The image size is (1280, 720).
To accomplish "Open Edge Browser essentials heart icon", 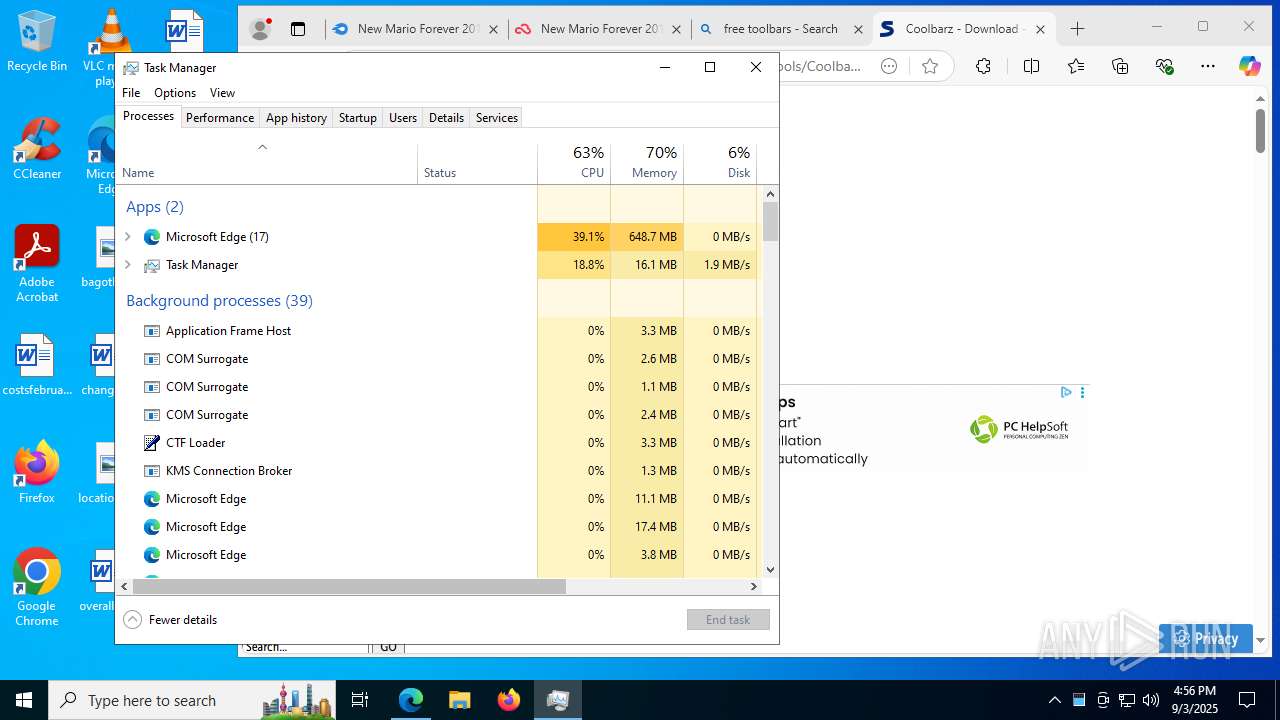I will [x=1164, y=66].
